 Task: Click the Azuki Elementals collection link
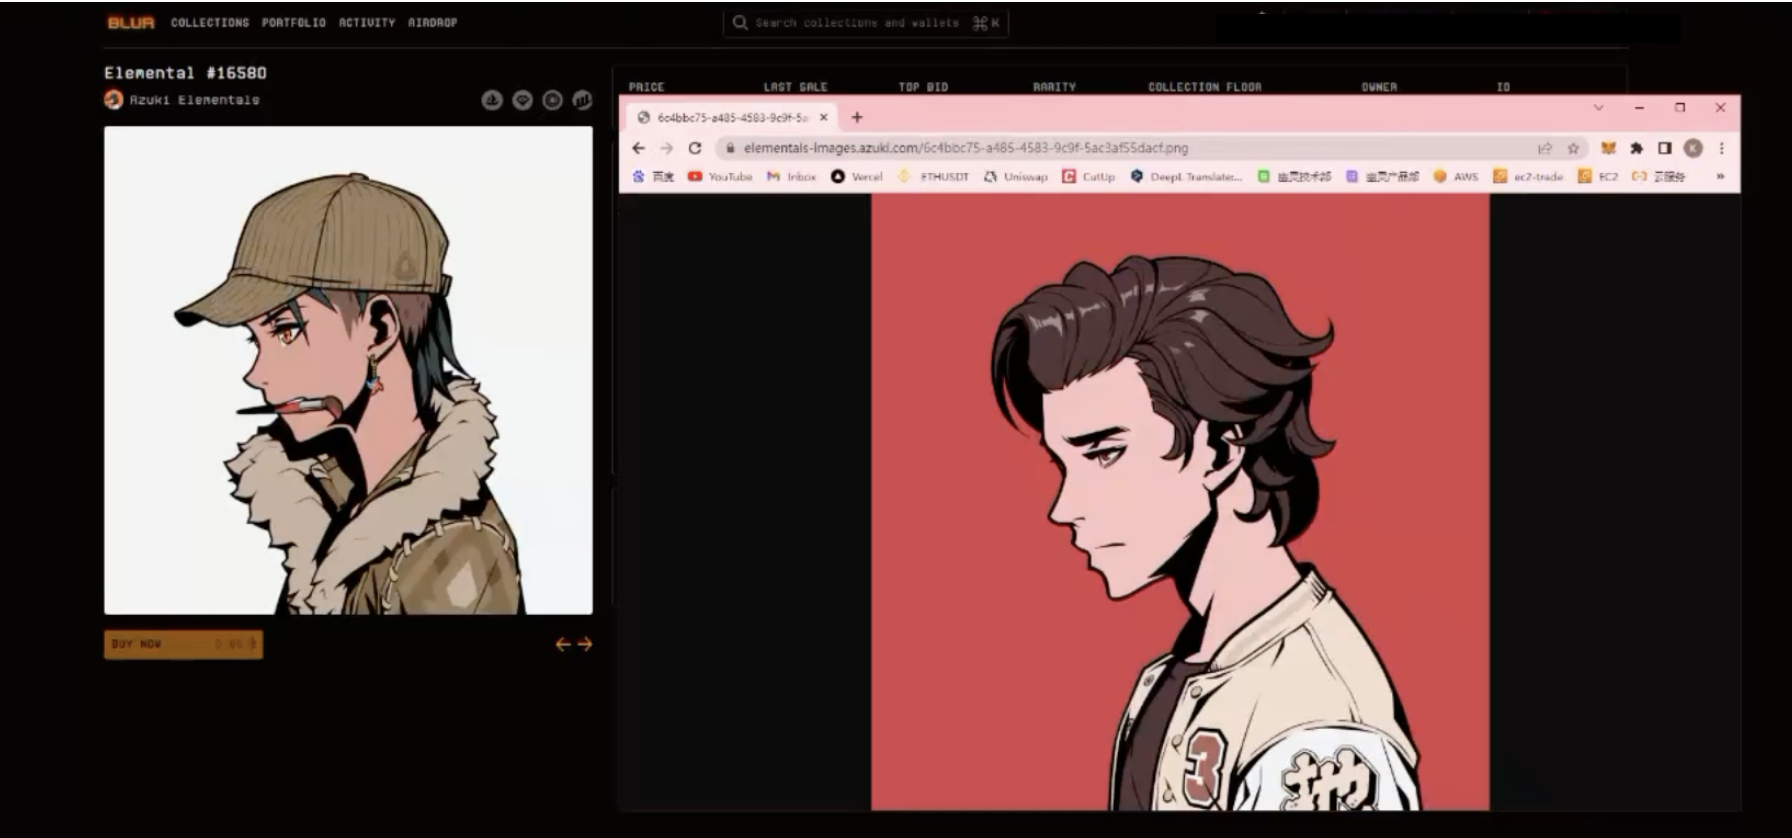tap(193, 100)
